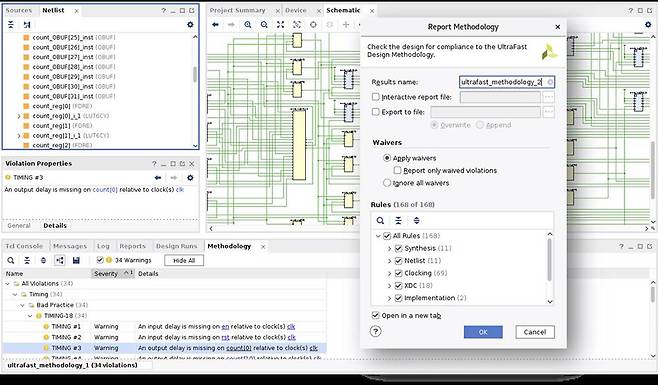Uncheck All Rules checkbox
The height and width of the screenshot is (385, 658).
pos(387,236)
